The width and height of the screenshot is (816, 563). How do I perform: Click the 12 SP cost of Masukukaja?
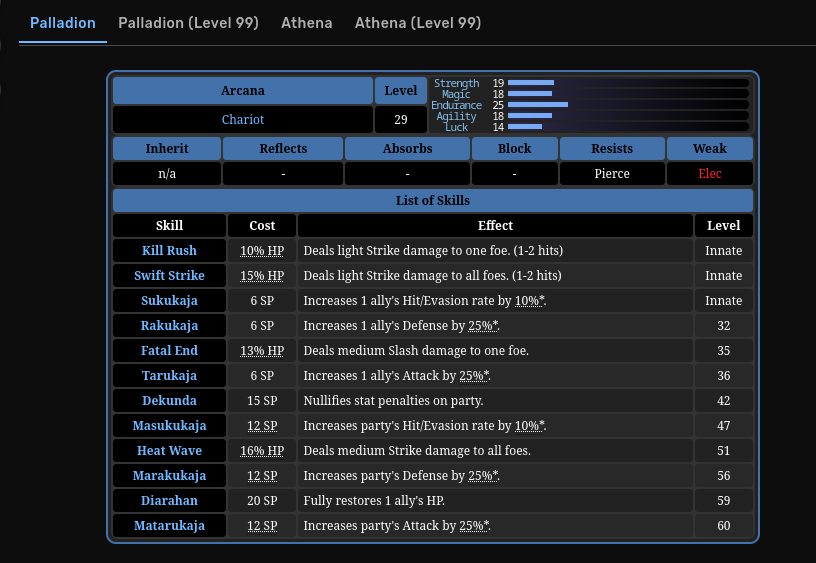[x=262, y=426]
